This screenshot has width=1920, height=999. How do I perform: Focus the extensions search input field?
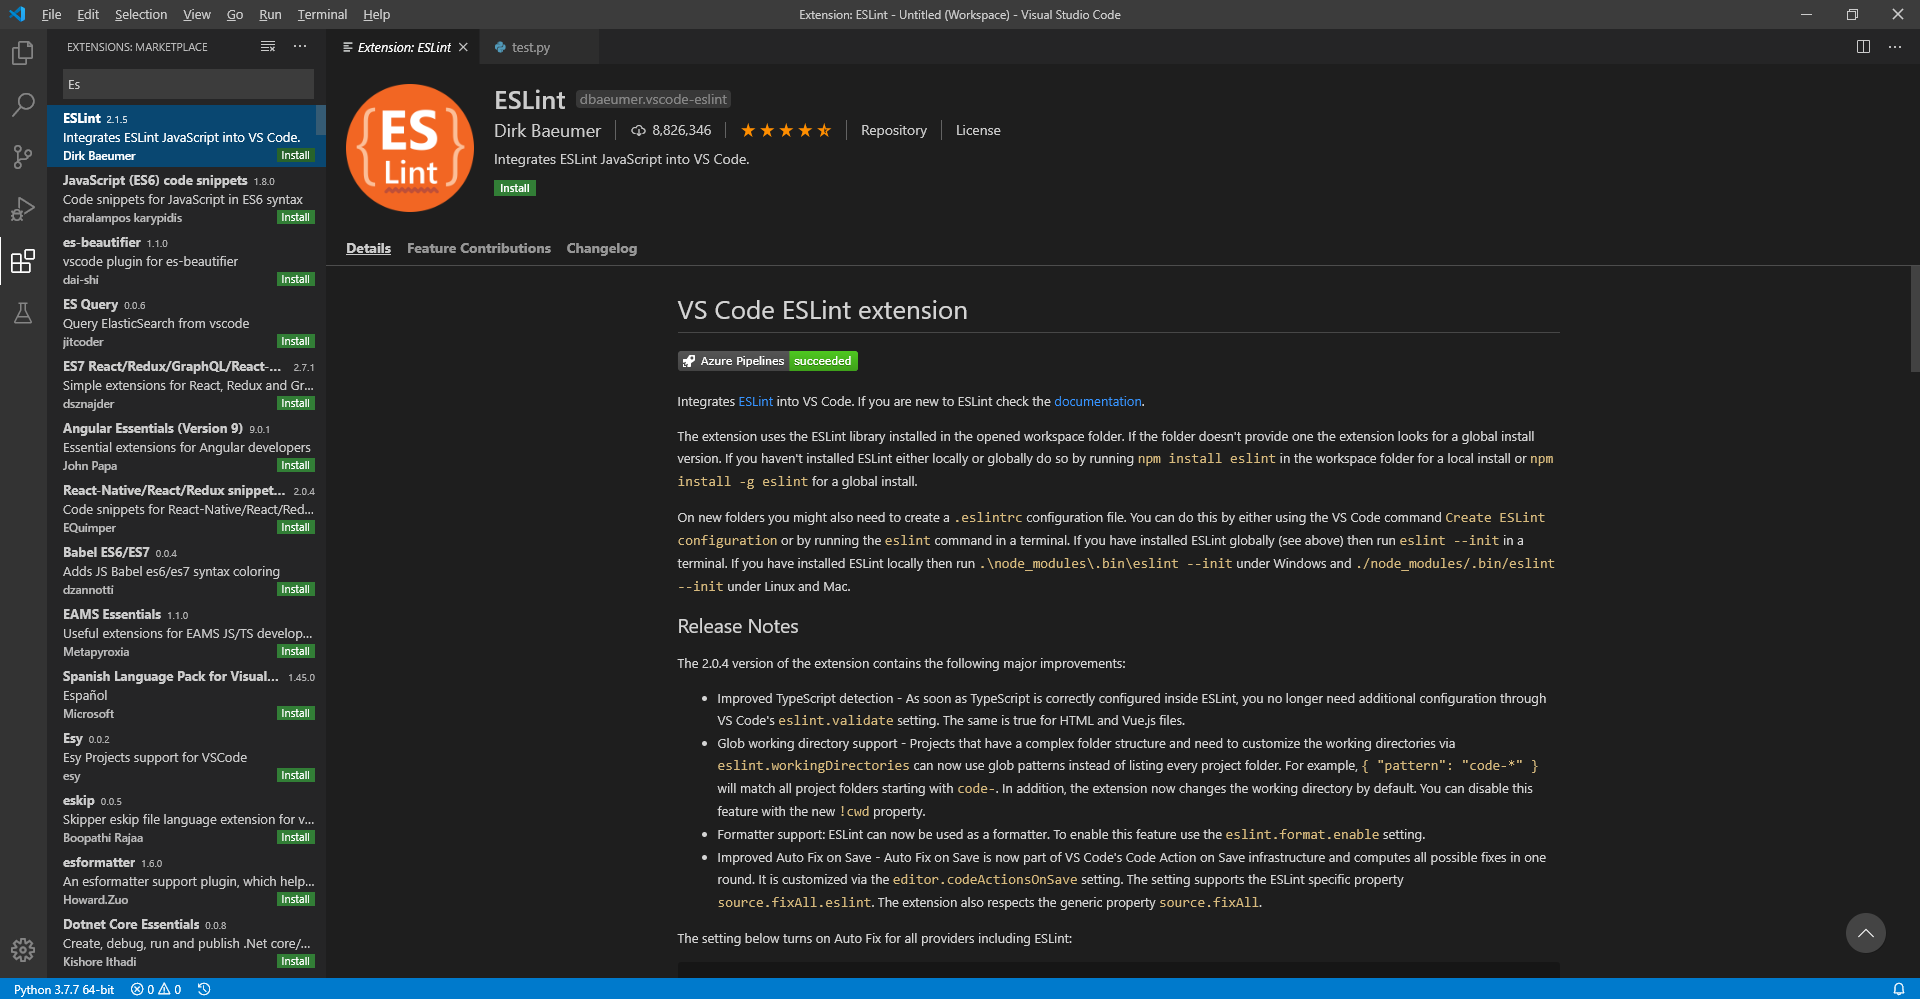188,84
